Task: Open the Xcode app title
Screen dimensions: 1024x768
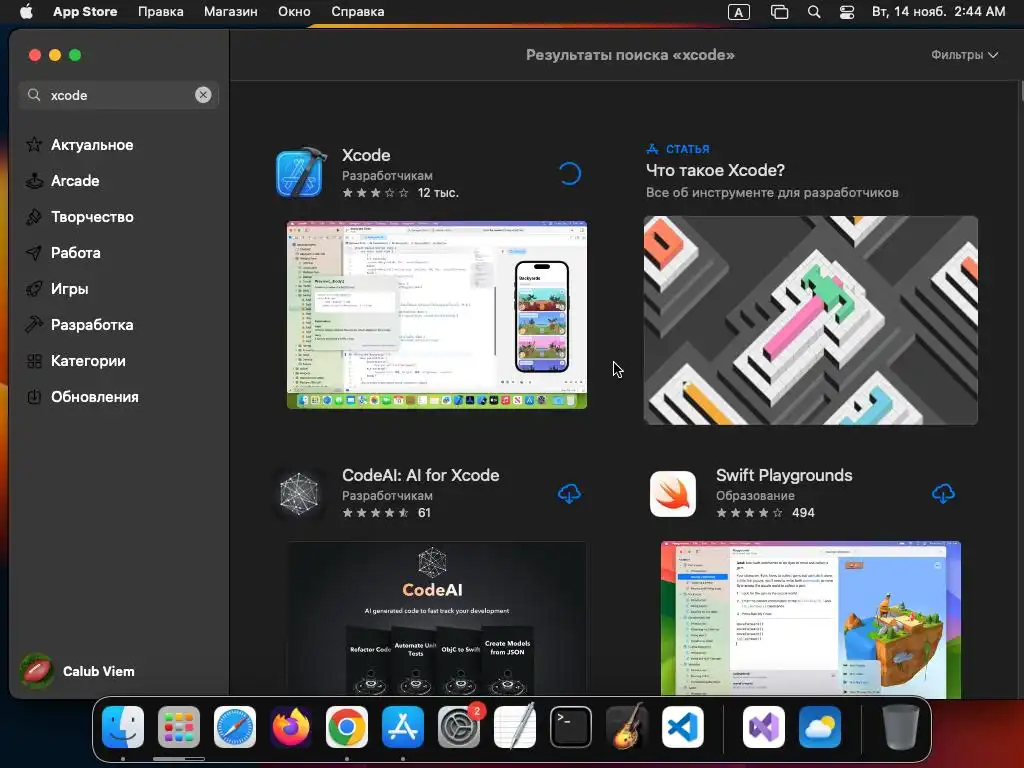Action: (366, 155)
